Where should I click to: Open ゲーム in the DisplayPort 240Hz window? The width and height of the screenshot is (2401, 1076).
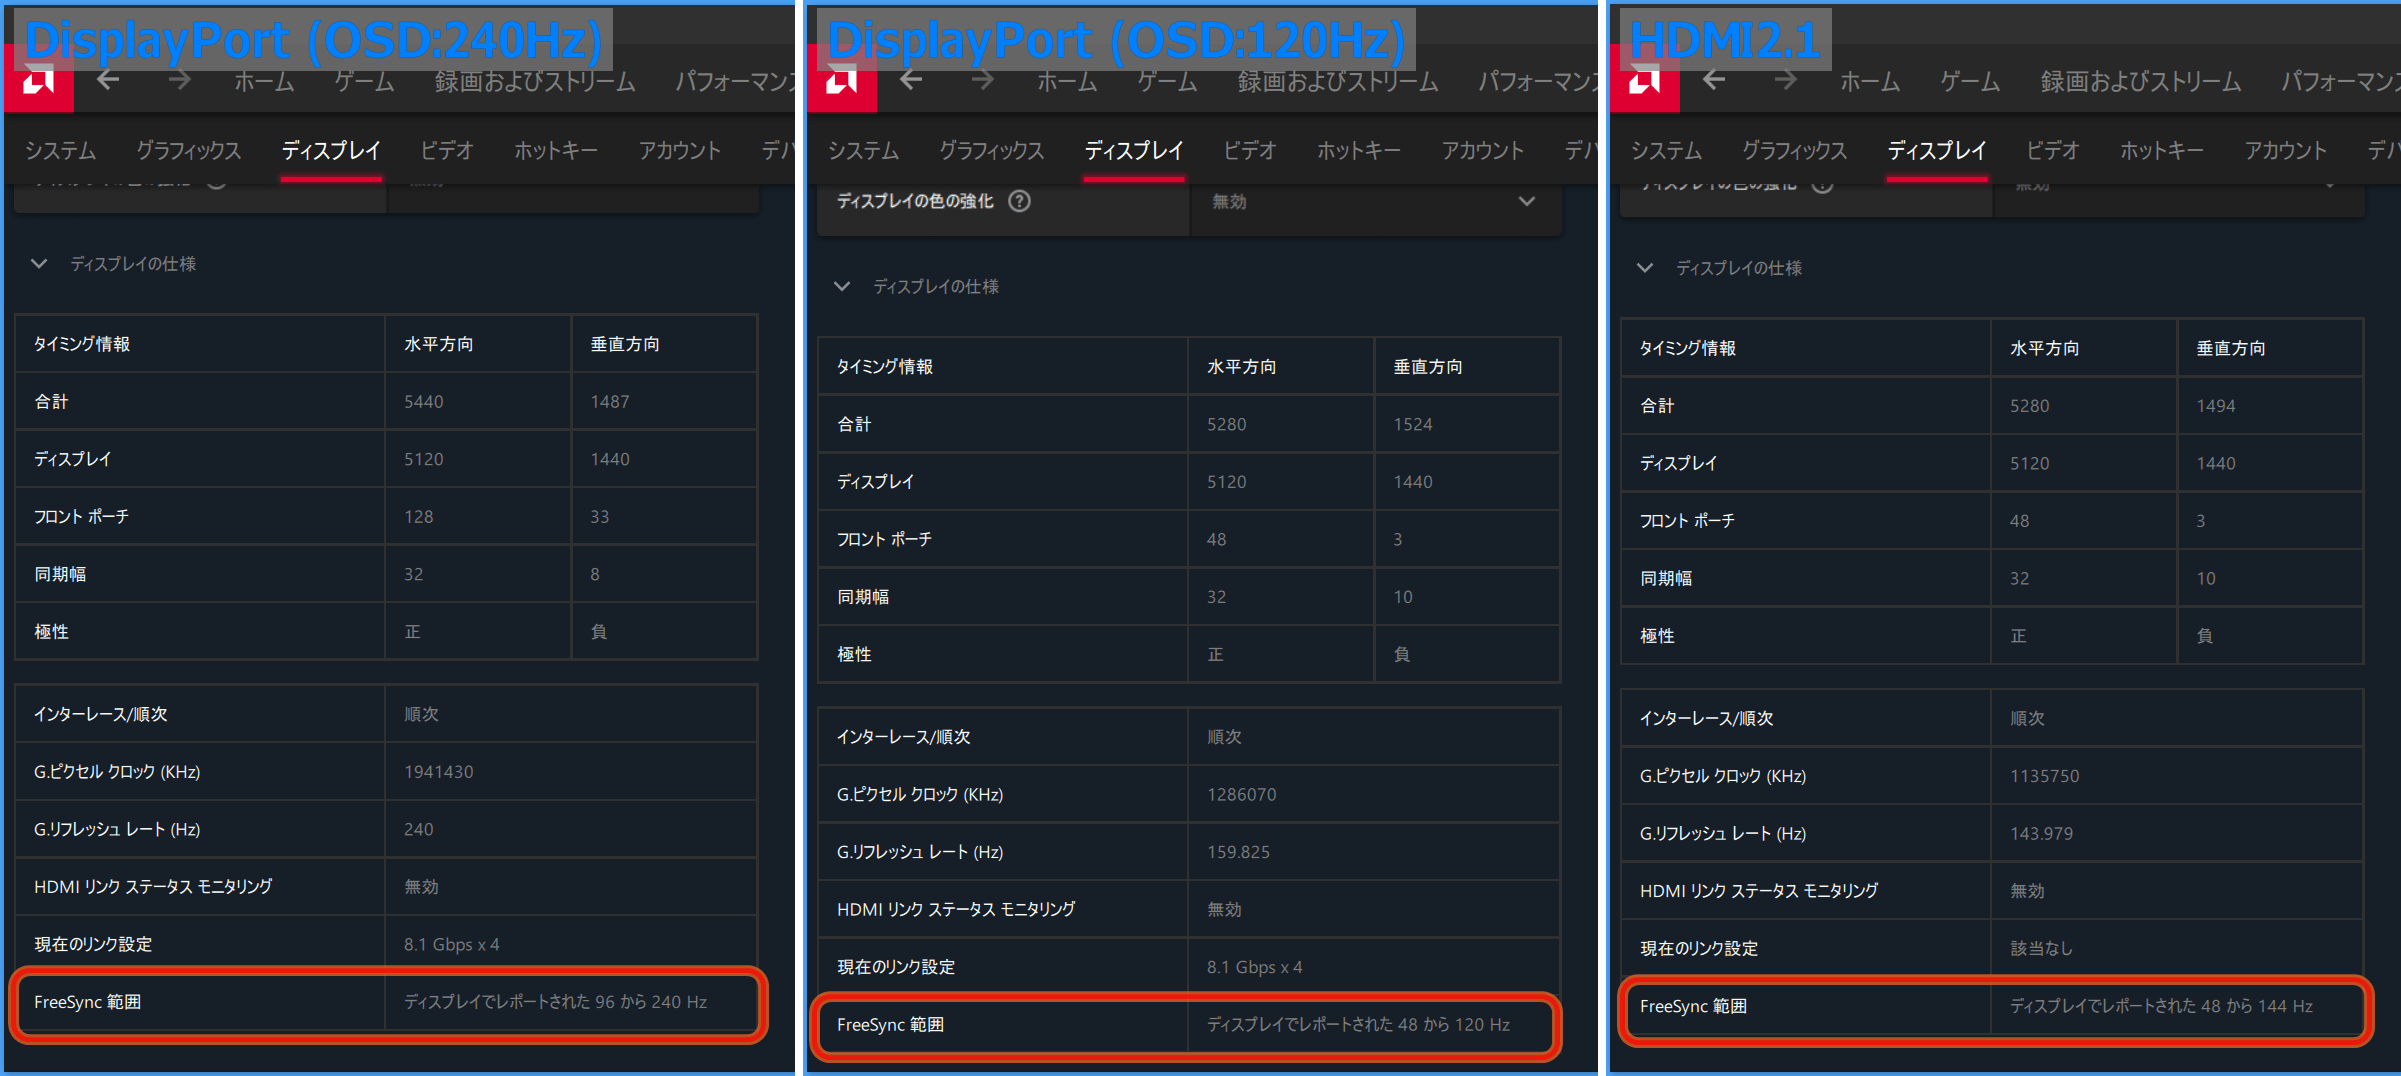click(x=364, y=82)
